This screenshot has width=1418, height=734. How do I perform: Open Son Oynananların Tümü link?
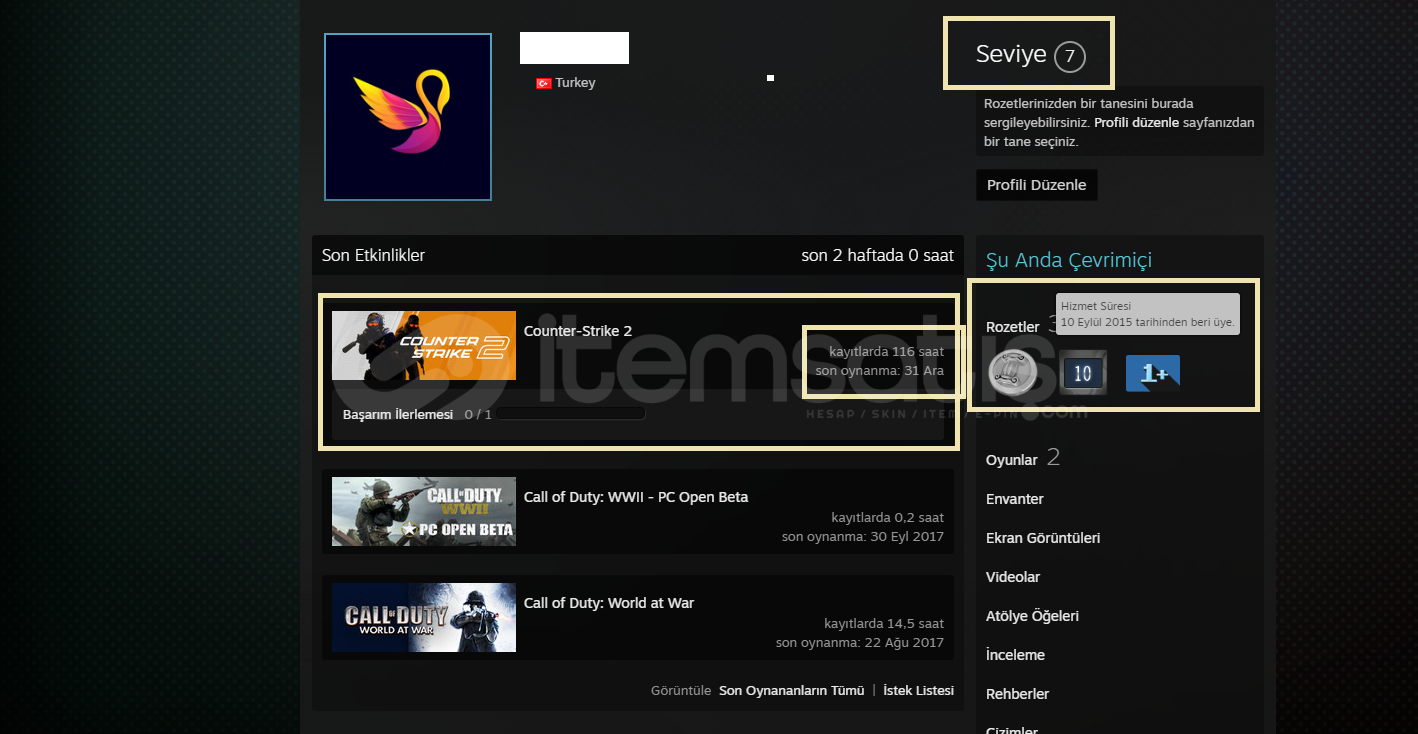tap(792, 691)
